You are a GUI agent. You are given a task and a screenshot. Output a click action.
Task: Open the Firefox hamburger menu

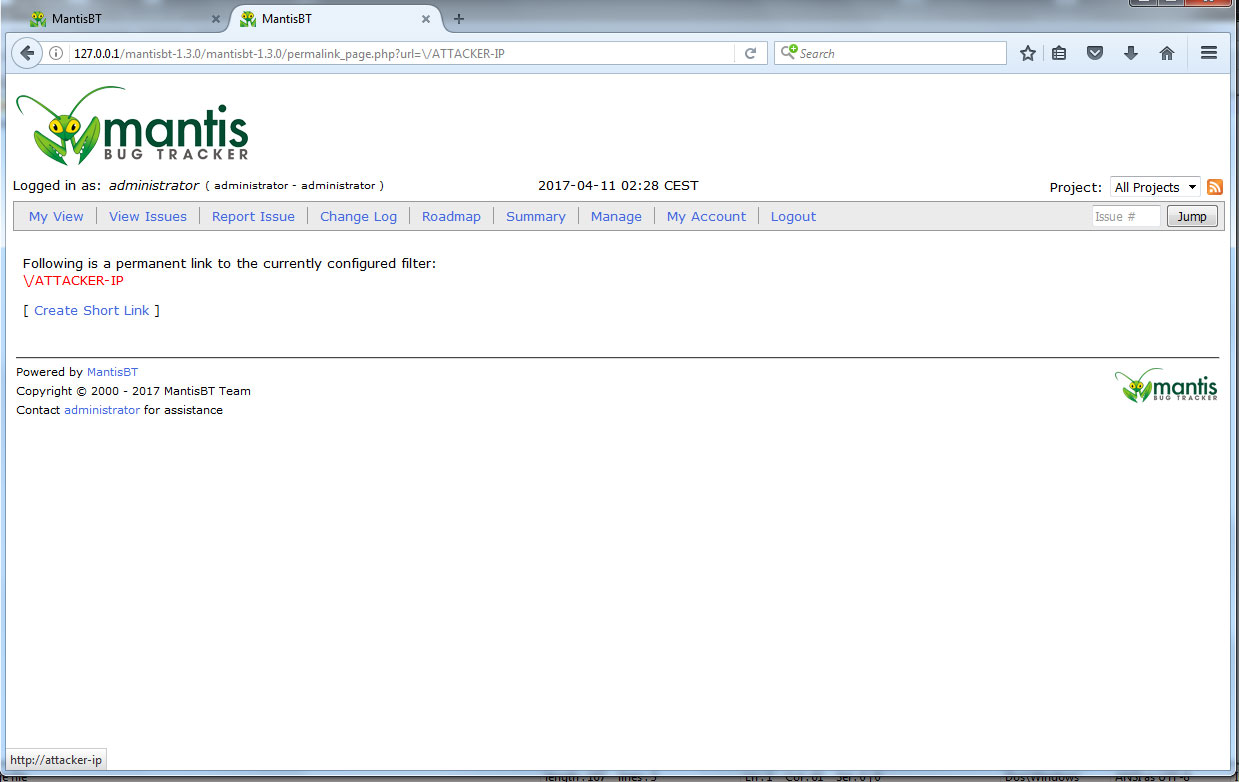1209,54
